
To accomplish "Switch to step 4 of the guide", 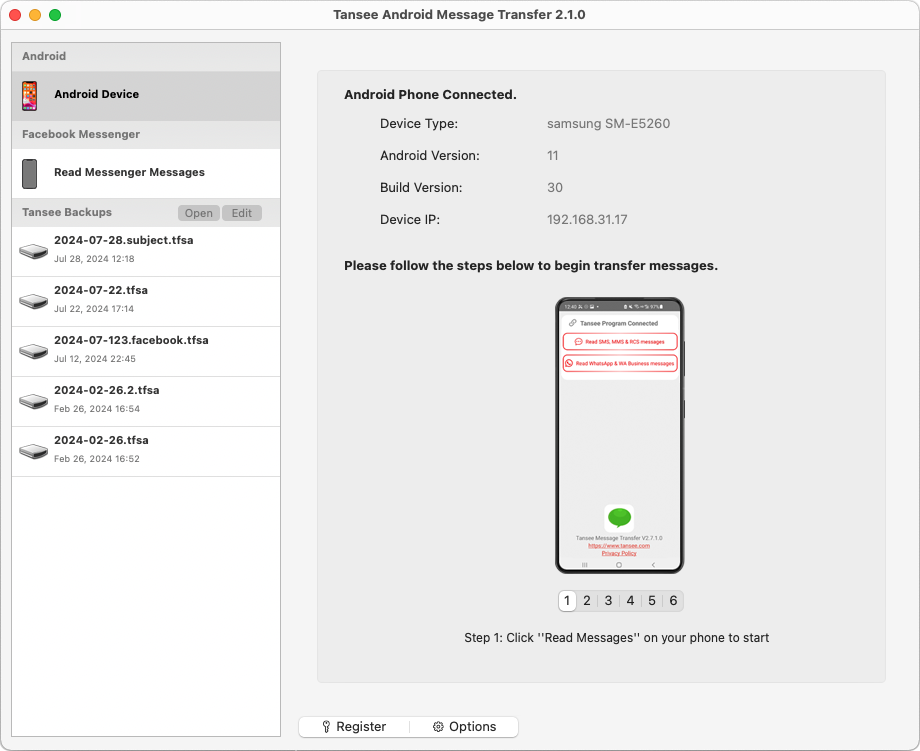I will 630,601.
